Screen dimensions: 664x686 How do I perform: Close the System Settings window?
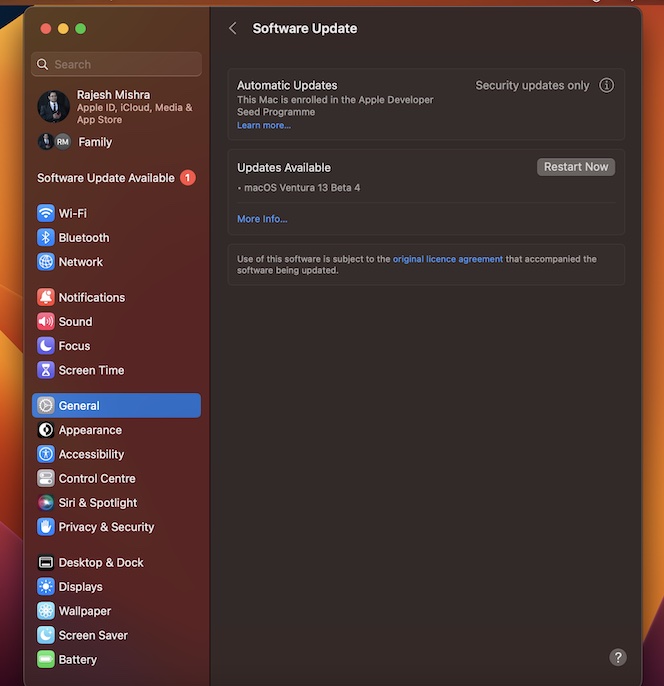pos(45,29)
